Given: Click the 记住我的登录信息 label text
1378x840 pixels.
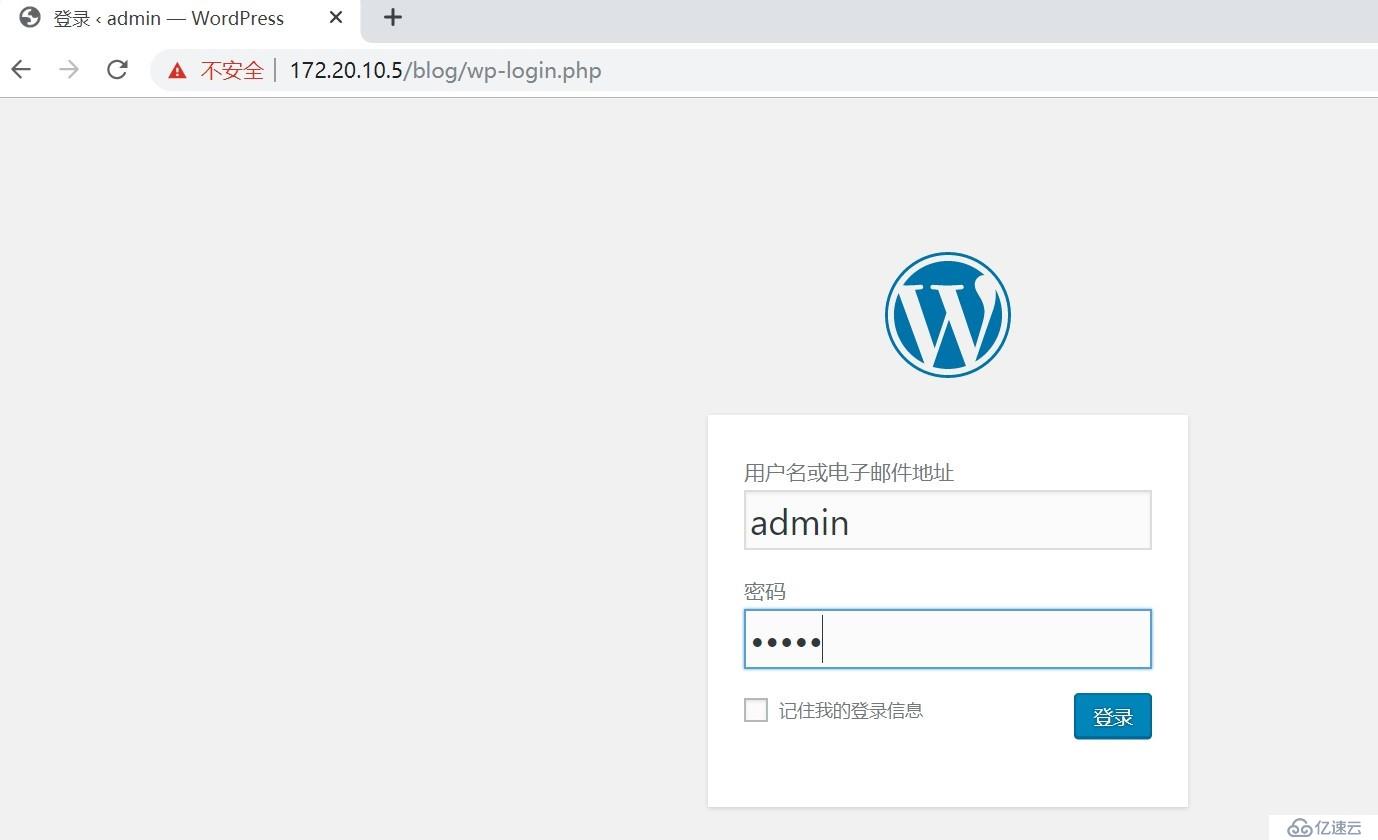Looking at the screenshot, I should coord(851,710).
